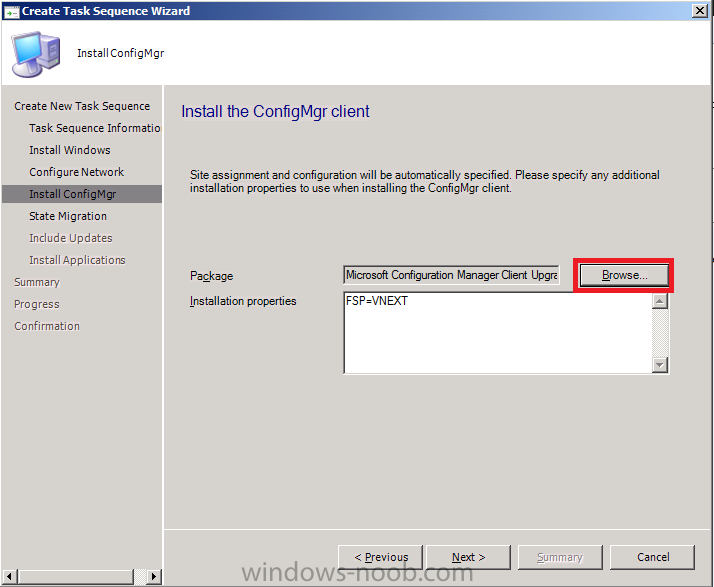Click the FSP=VNEXT property text
This screenshot has height=587, width=714.
[x=377, y=301]
